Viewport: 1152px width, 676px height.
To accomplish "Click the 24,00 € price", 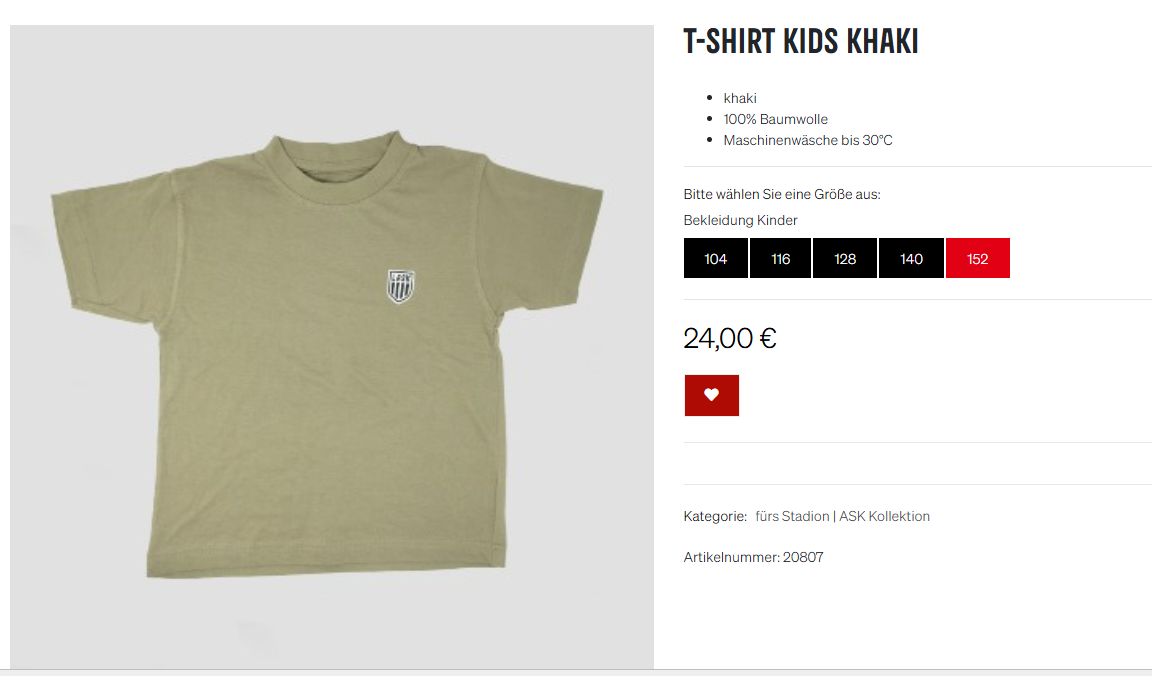I will pyautogui.click(x=730, y=339).
